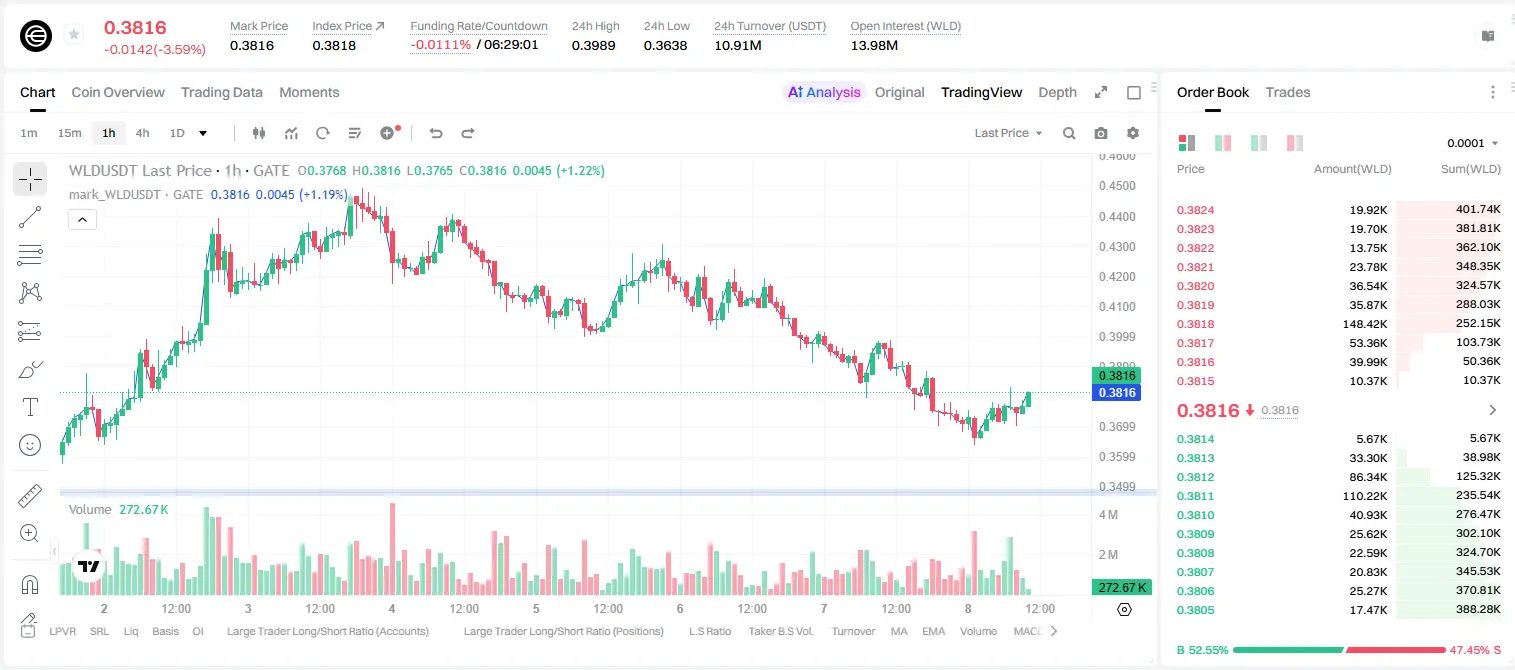
Task: Open the emoji sticker tool
Action: click(30, 445)
